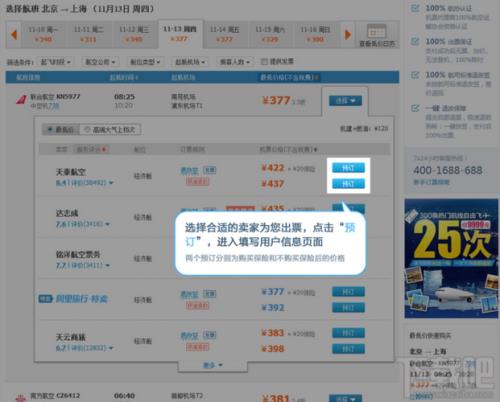
Task: Click the blue badge beside 阿里旅行·特卖
Action: pyautogui.click(x=46, y=299)
